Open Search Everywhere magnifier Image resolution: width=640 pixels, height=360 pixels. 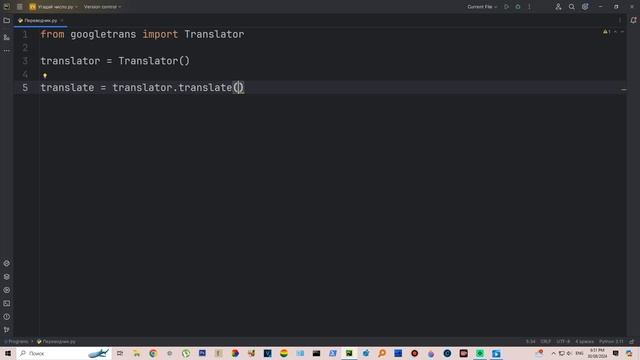pos(572,7)
